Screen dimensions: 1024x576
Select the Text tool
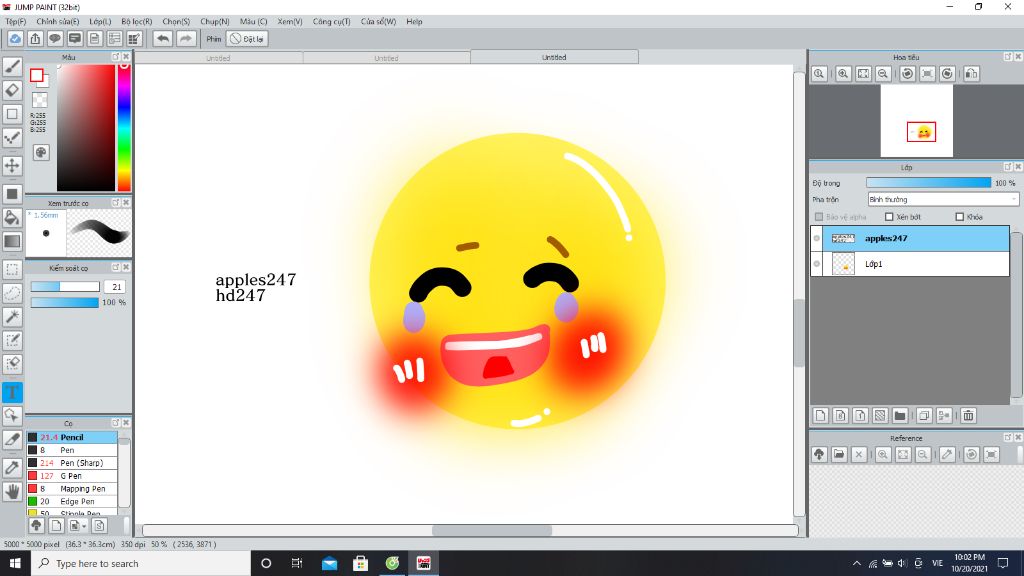12,392
